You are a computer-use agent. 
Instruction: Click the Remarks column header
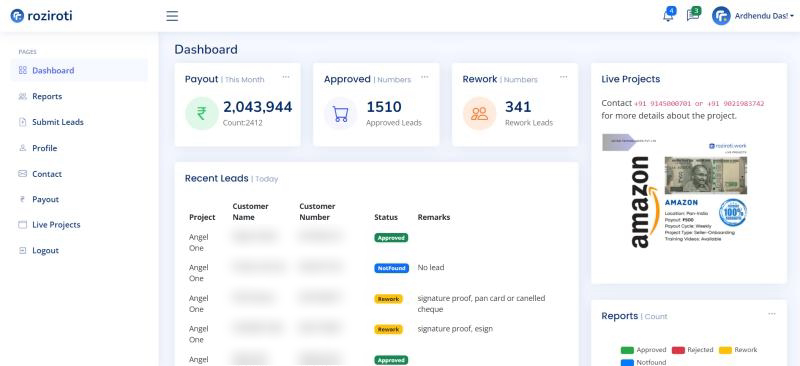(x=434, y=217)
